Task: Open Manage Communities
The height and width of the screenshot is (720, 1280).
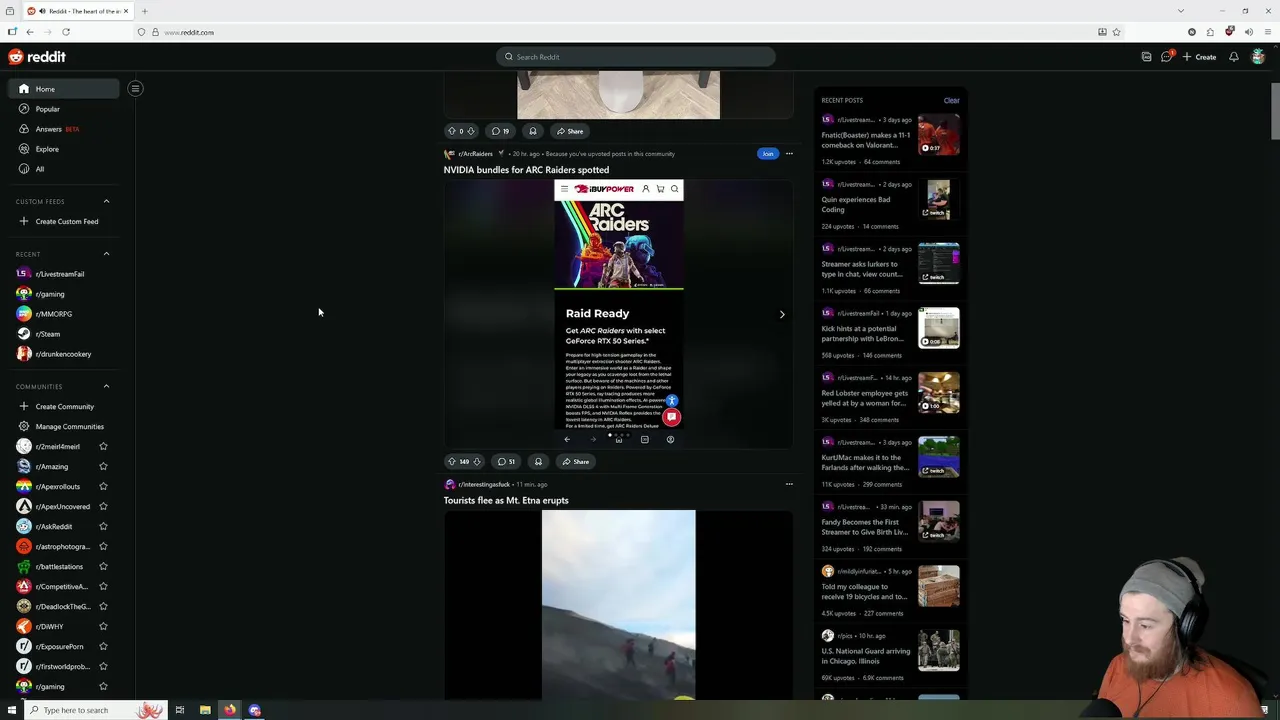Action: [60, 427]
